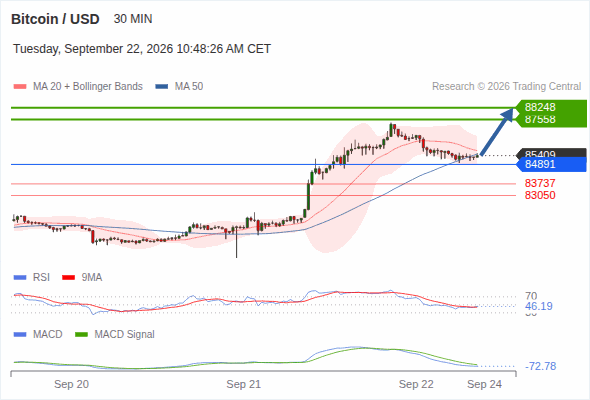This screenshot has width=590, height=400.
Task: Click the RSI value 46.19
Action: 539,306
